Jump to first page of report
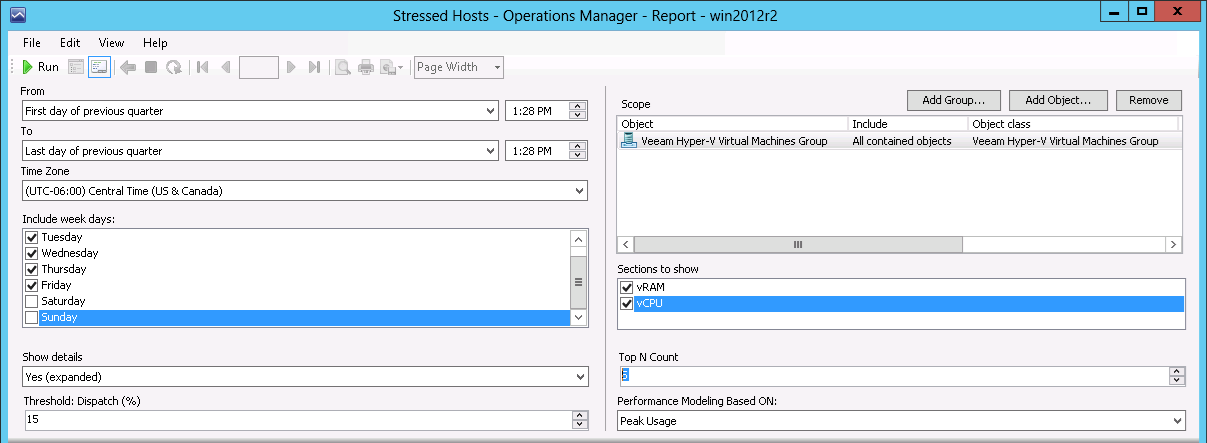 (x=203, y=67)
